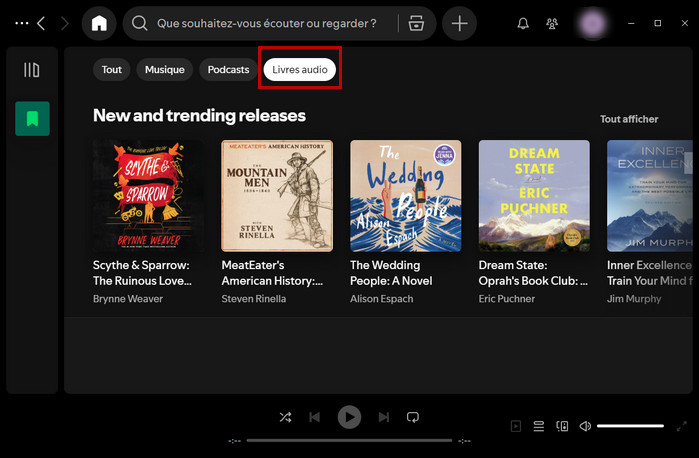This screenshot has width=699, height=458.
Task: Open the Friend Activity icon
Action: click(552, 24)
